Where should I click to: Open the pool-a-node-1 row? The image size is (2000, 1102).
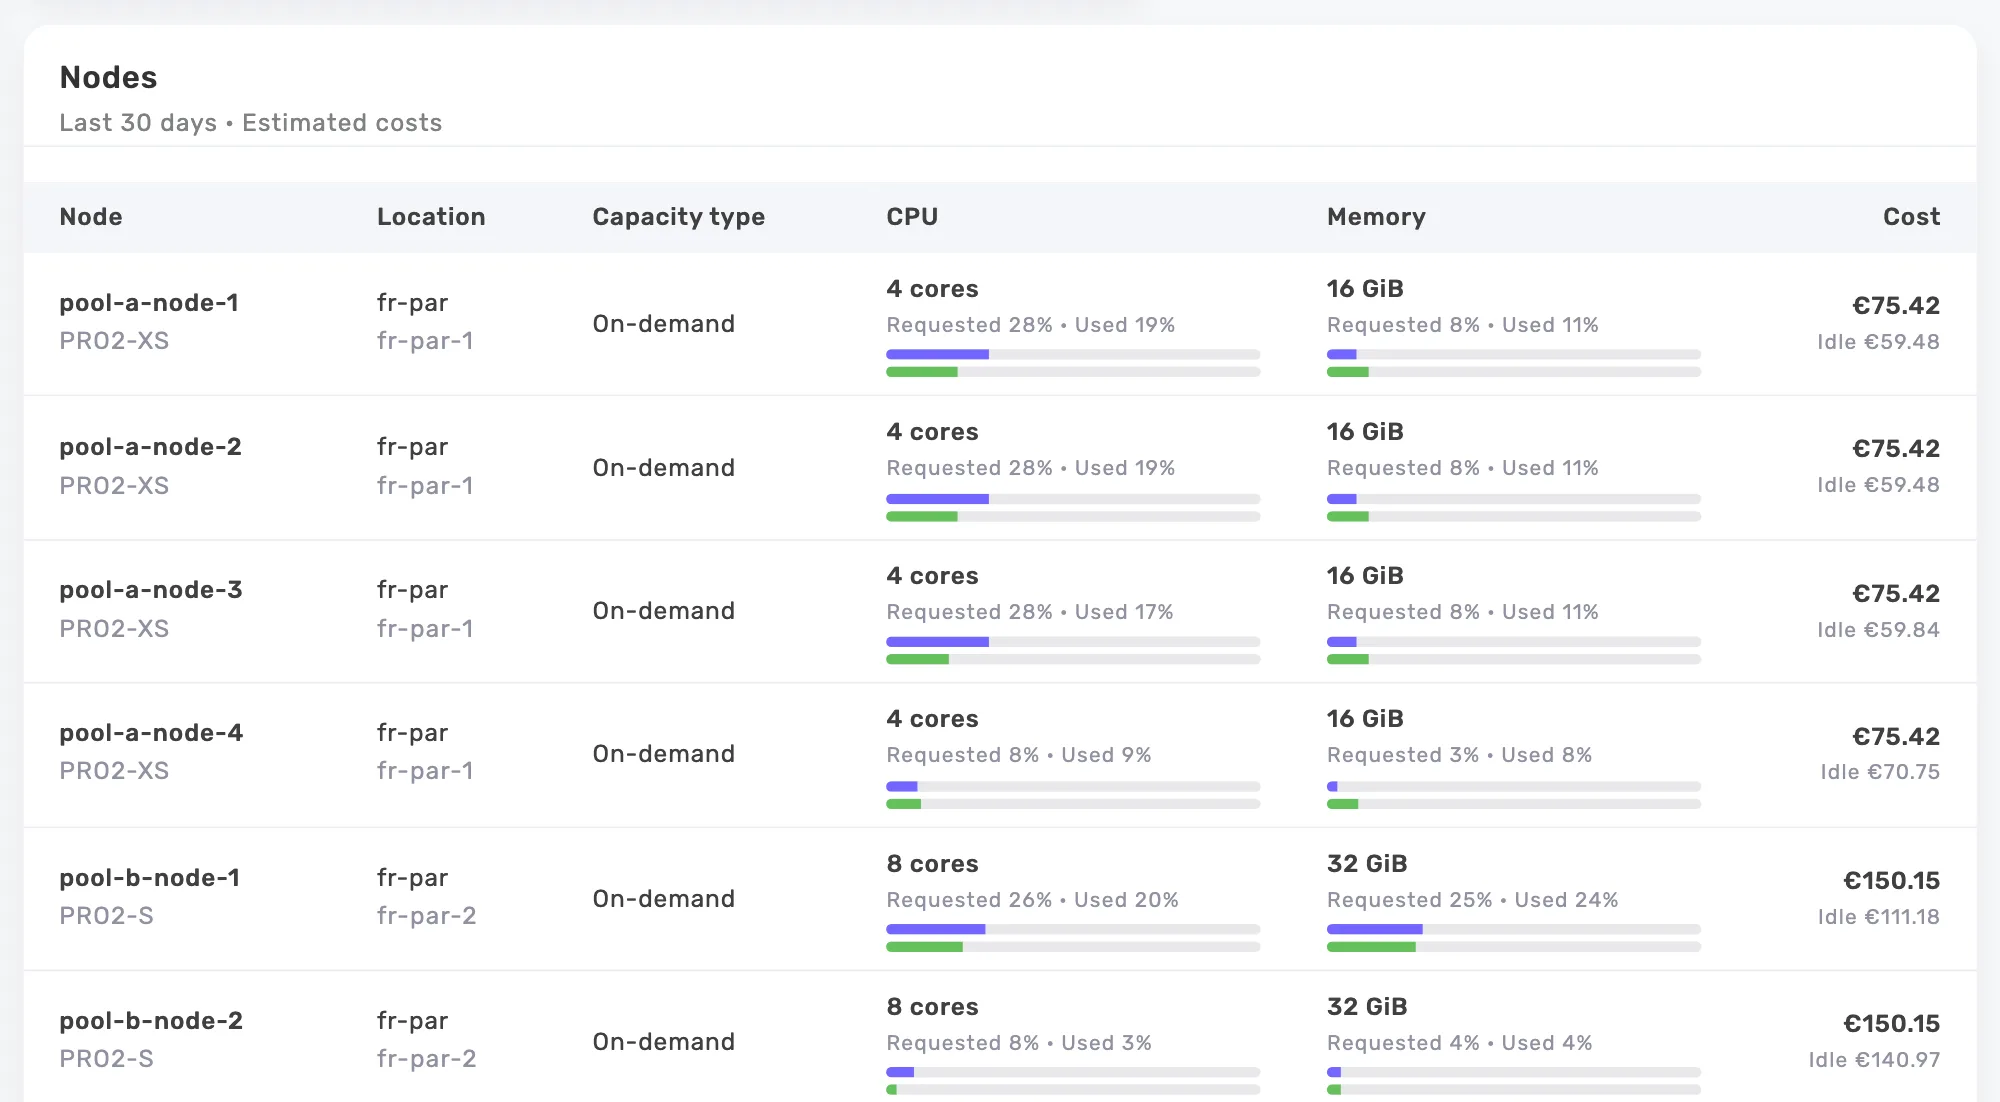[x=1000, y=324]
